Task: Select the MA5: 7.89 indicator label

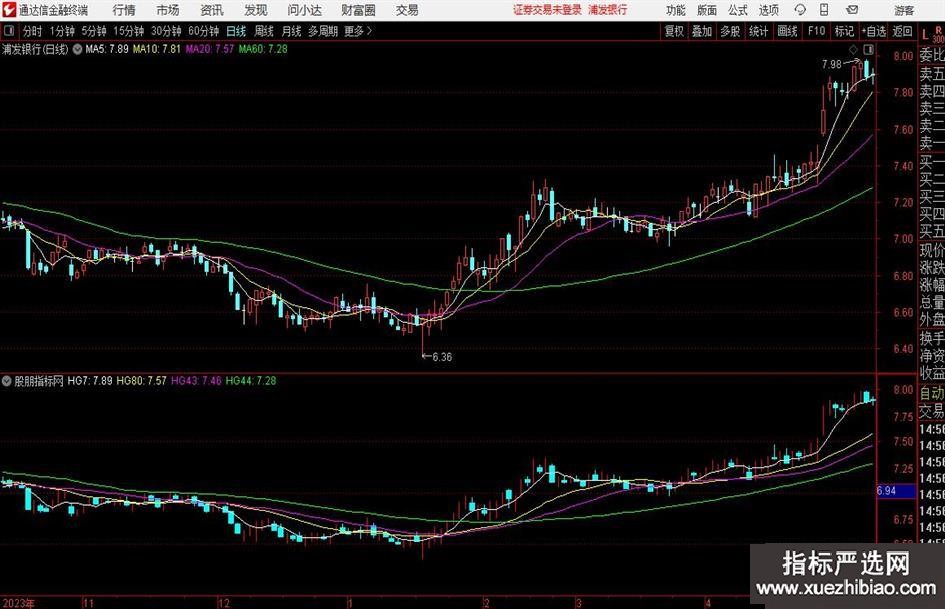Action: (107, 49)
